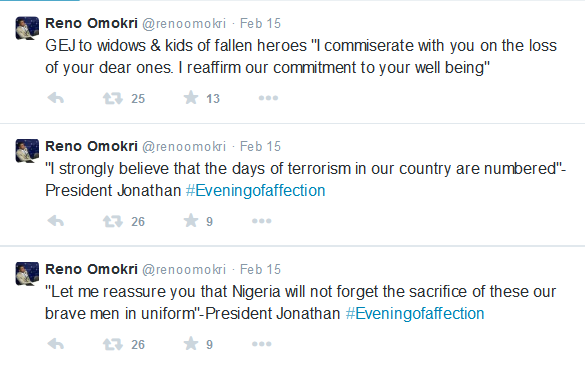Click the avatar thumbnail of the third tweet
This screenshot has height=368, width=585.
(27, 274)
